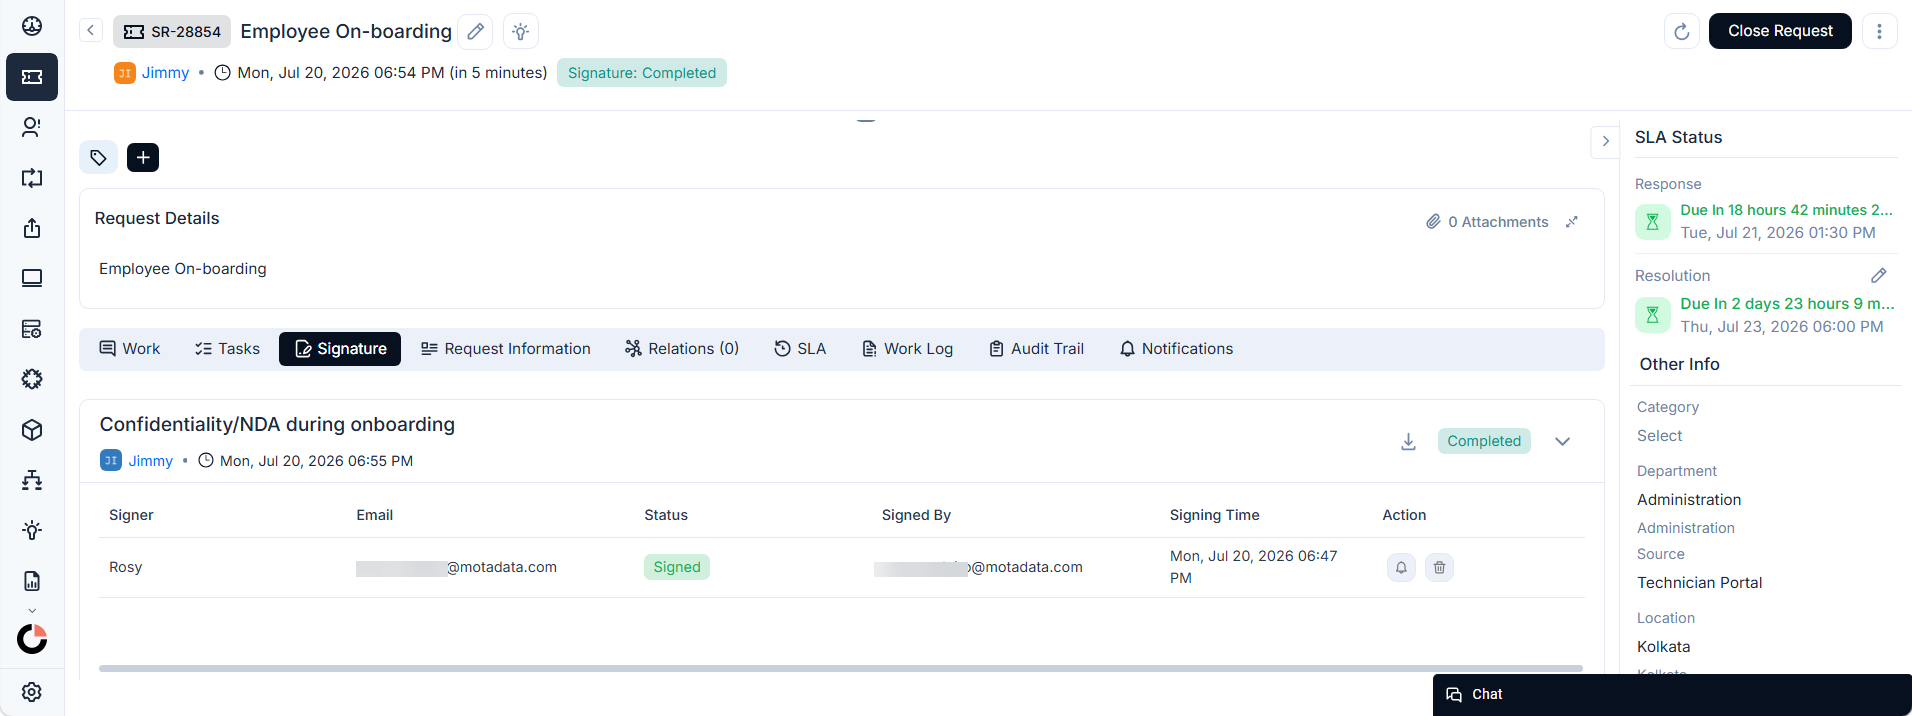Switch to the Work tab

click(129, 349)
